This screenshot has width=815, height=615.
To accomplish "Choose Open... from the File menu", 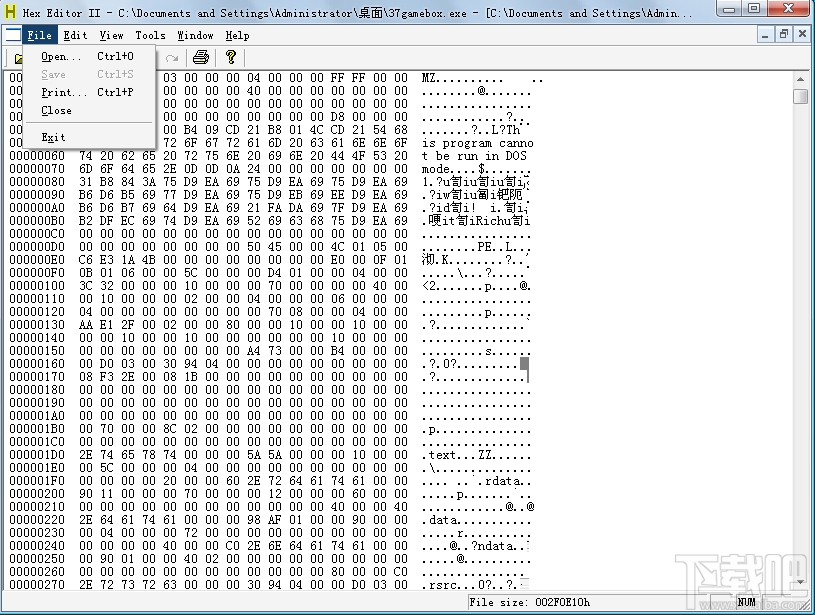I will [x=62, y=57].
